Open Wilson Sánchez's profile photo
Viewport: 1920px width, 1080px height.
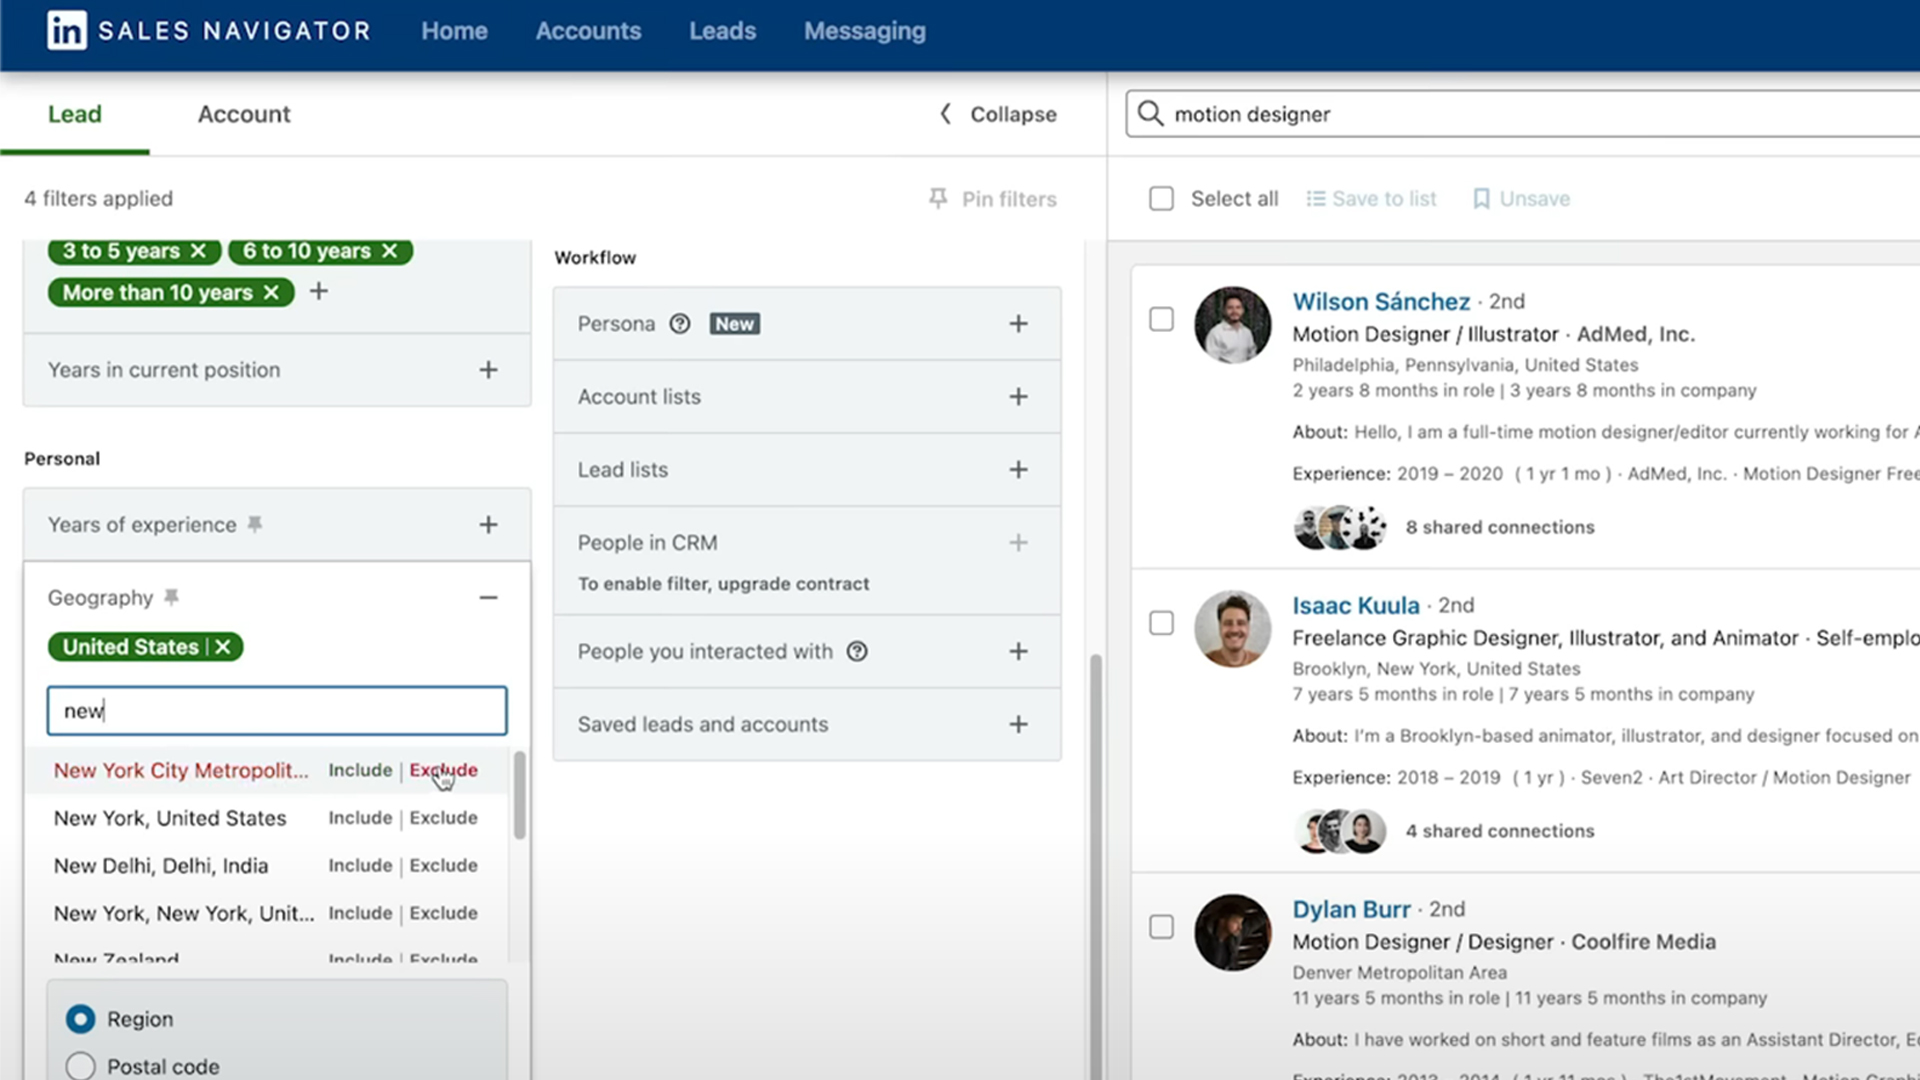click(x=1233, y=325)
